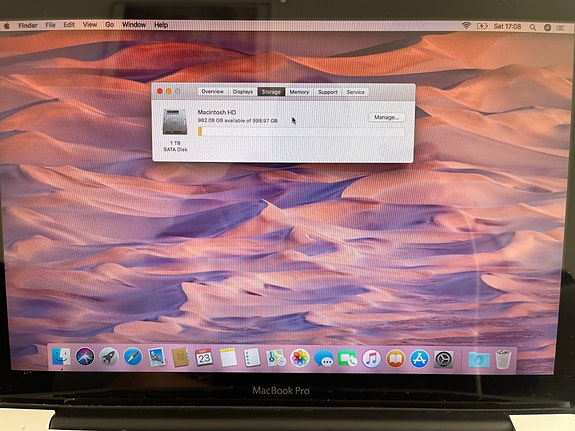Open the Photos app in dock

(300, 358)
